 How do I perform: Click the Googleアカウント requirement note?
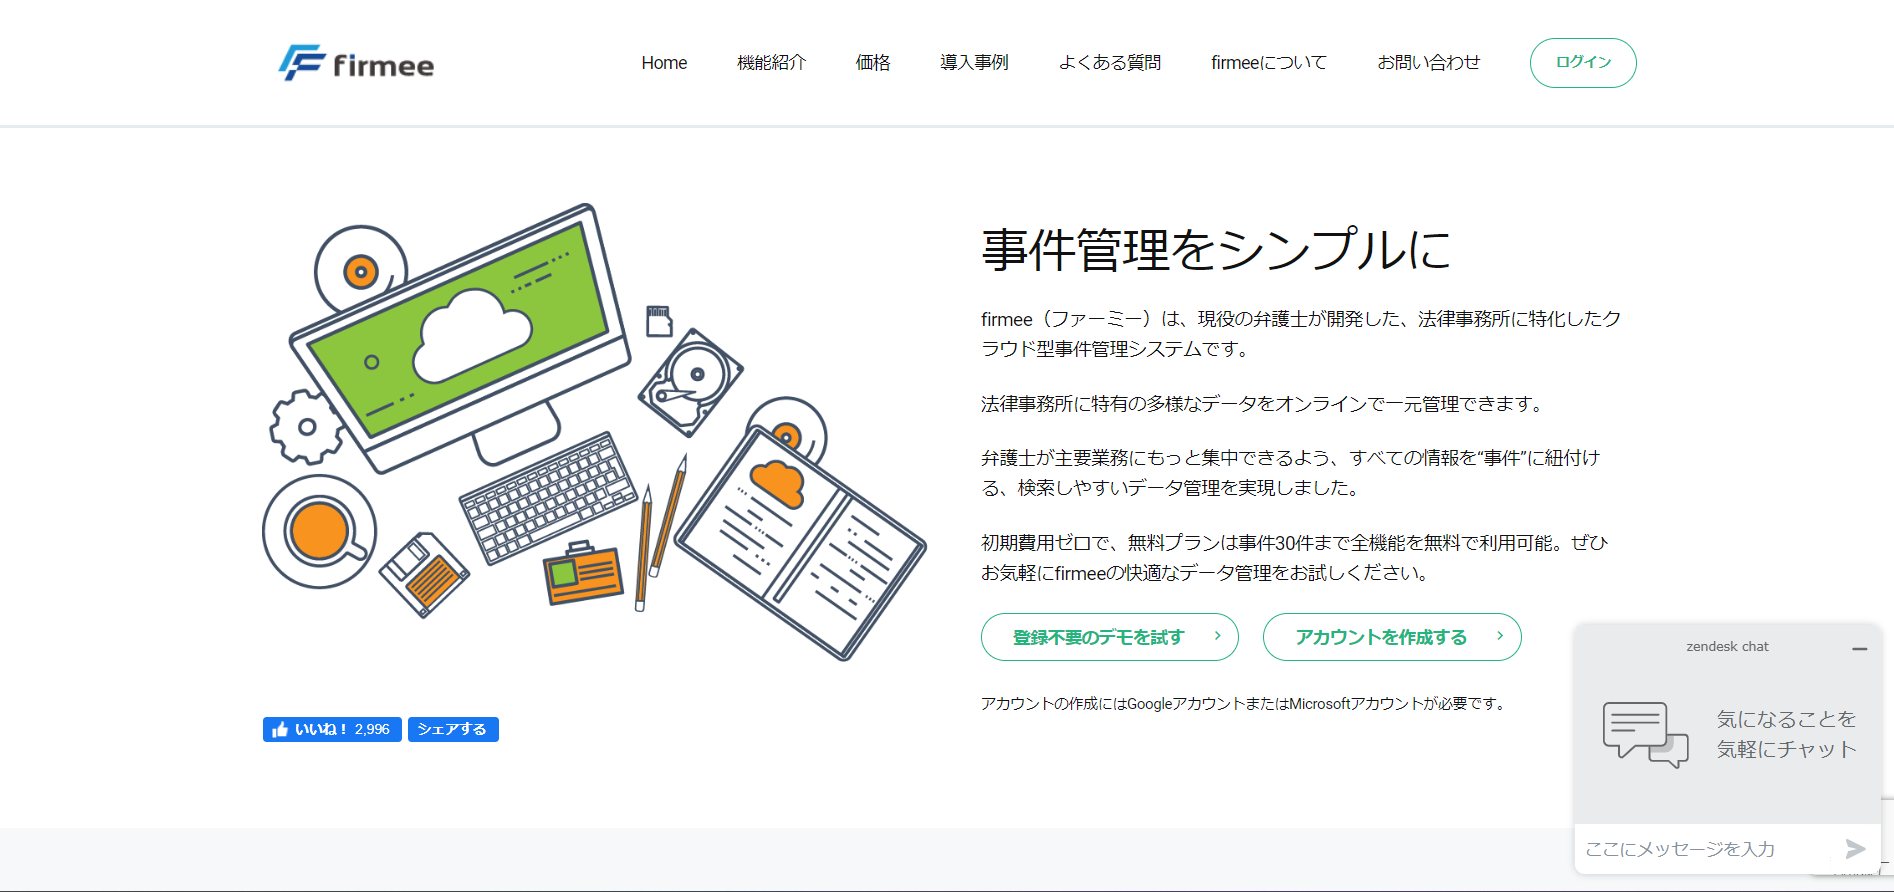point(1244,704)
